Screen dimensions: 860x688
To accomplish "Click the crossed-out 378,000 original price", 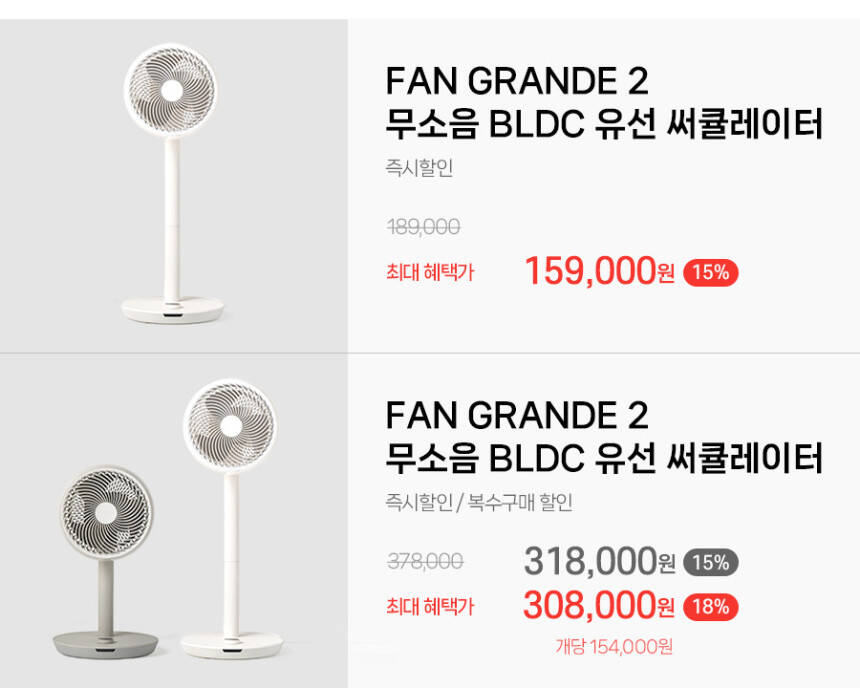I will pos(425,562).
